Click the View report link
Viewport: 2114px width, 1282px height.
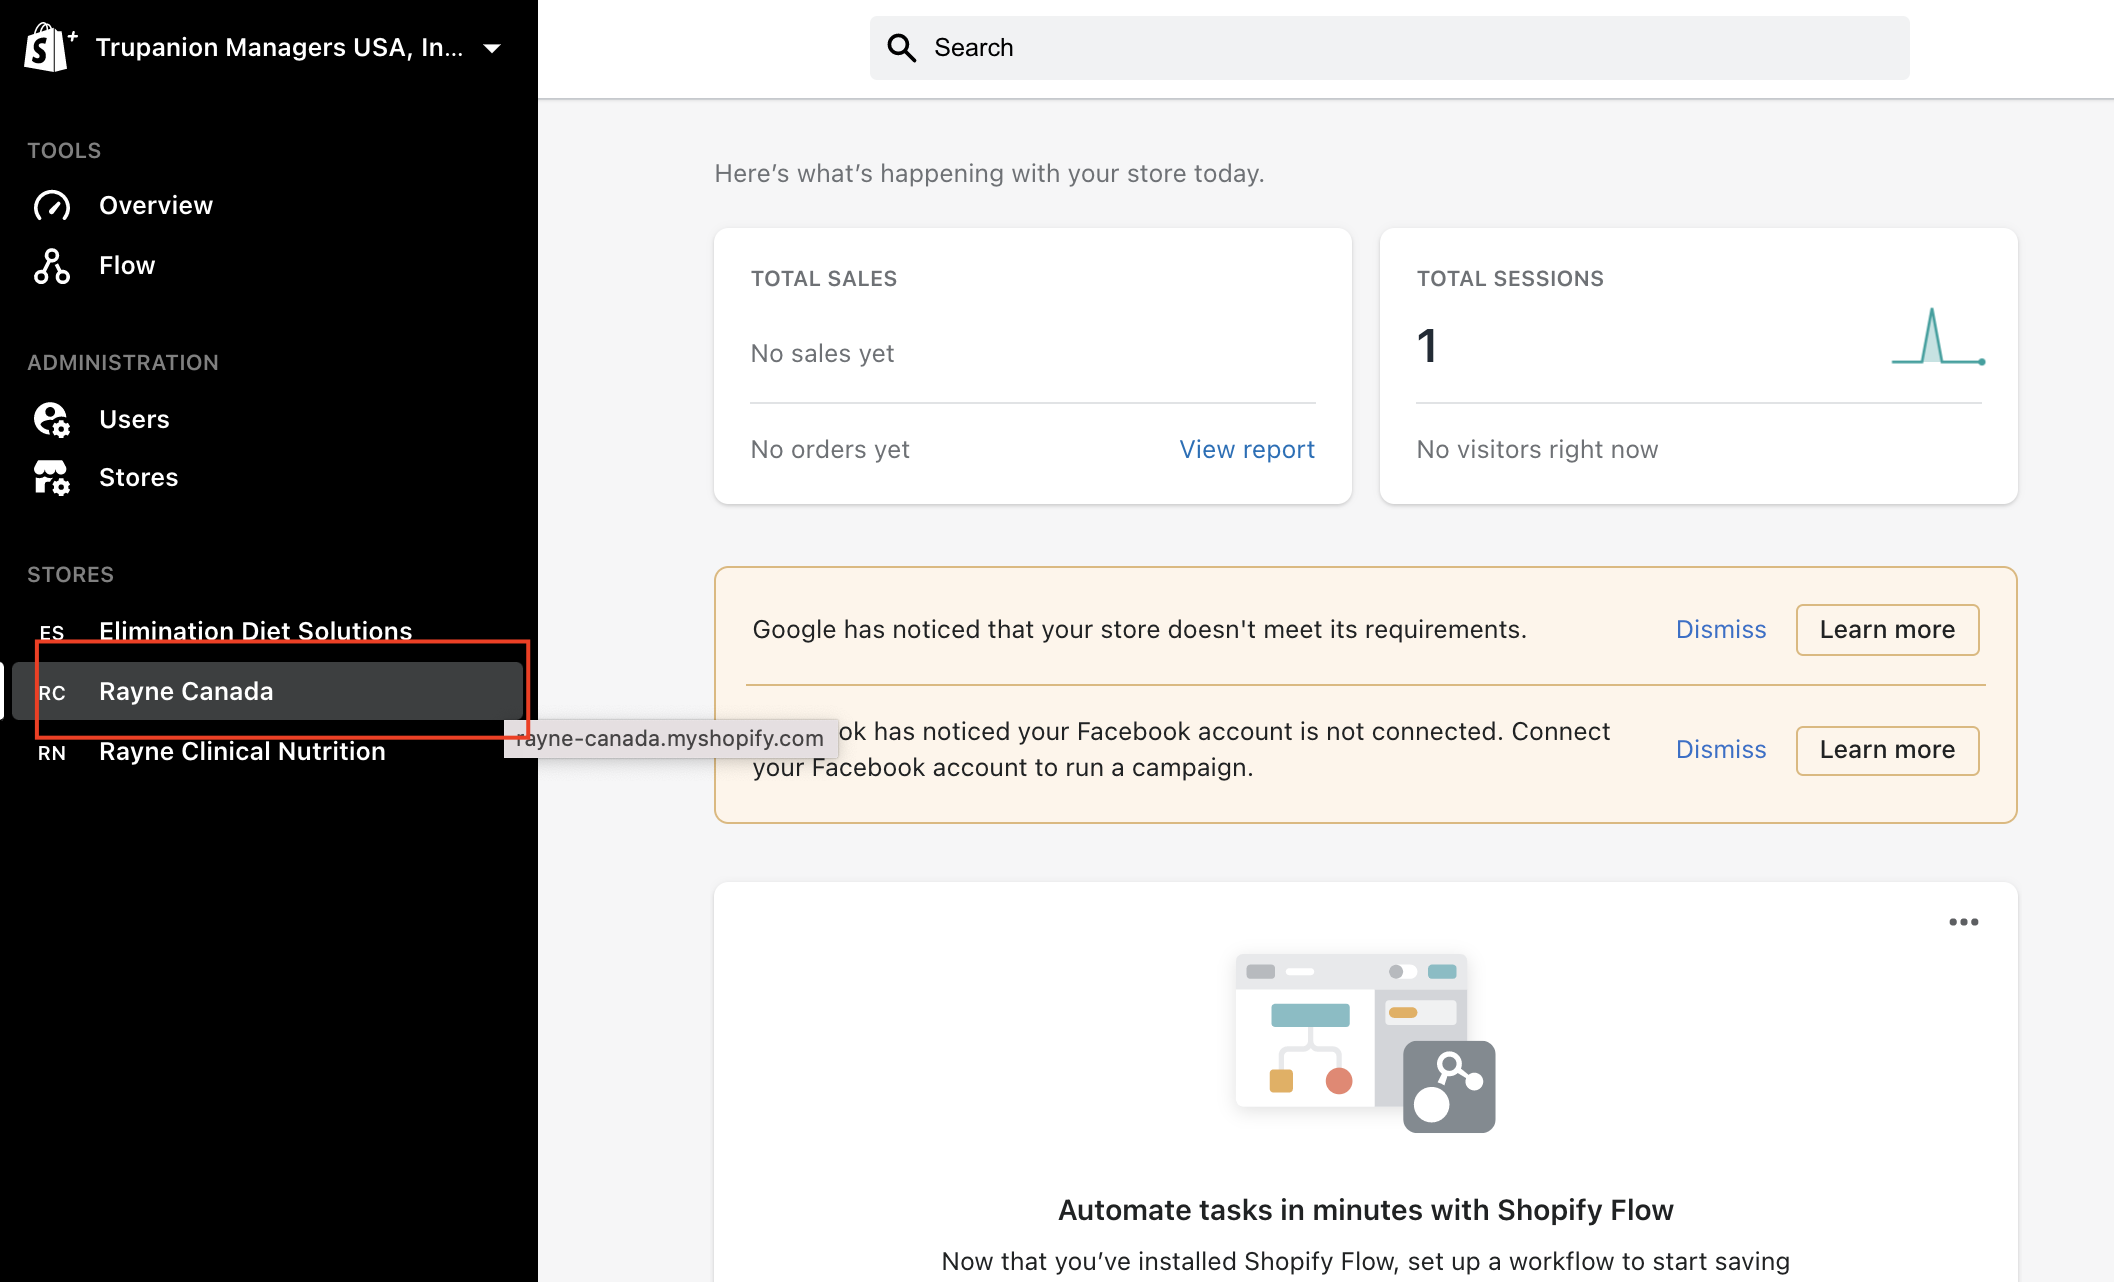pyautogui.click(x=1246, y=450)
